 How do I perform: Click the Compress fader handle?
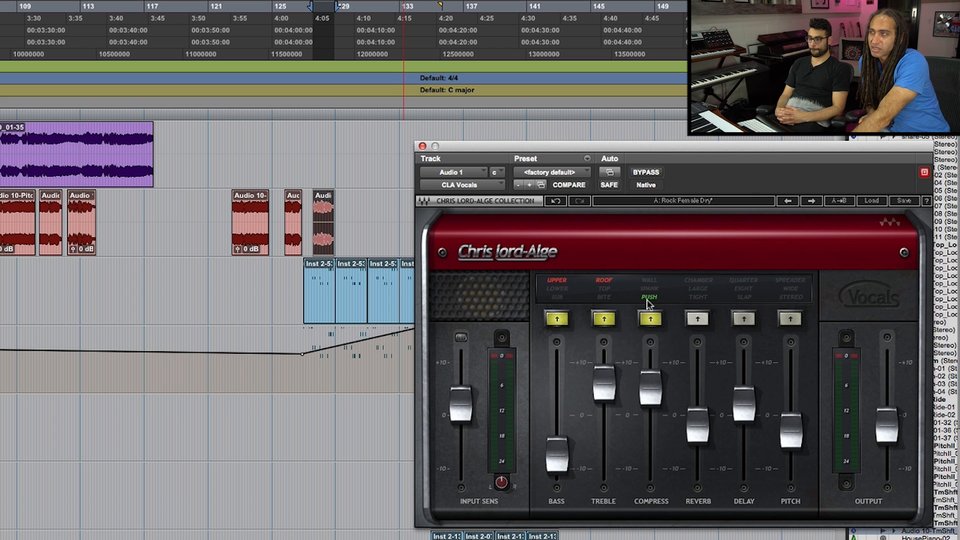click(x=650, y=388)
